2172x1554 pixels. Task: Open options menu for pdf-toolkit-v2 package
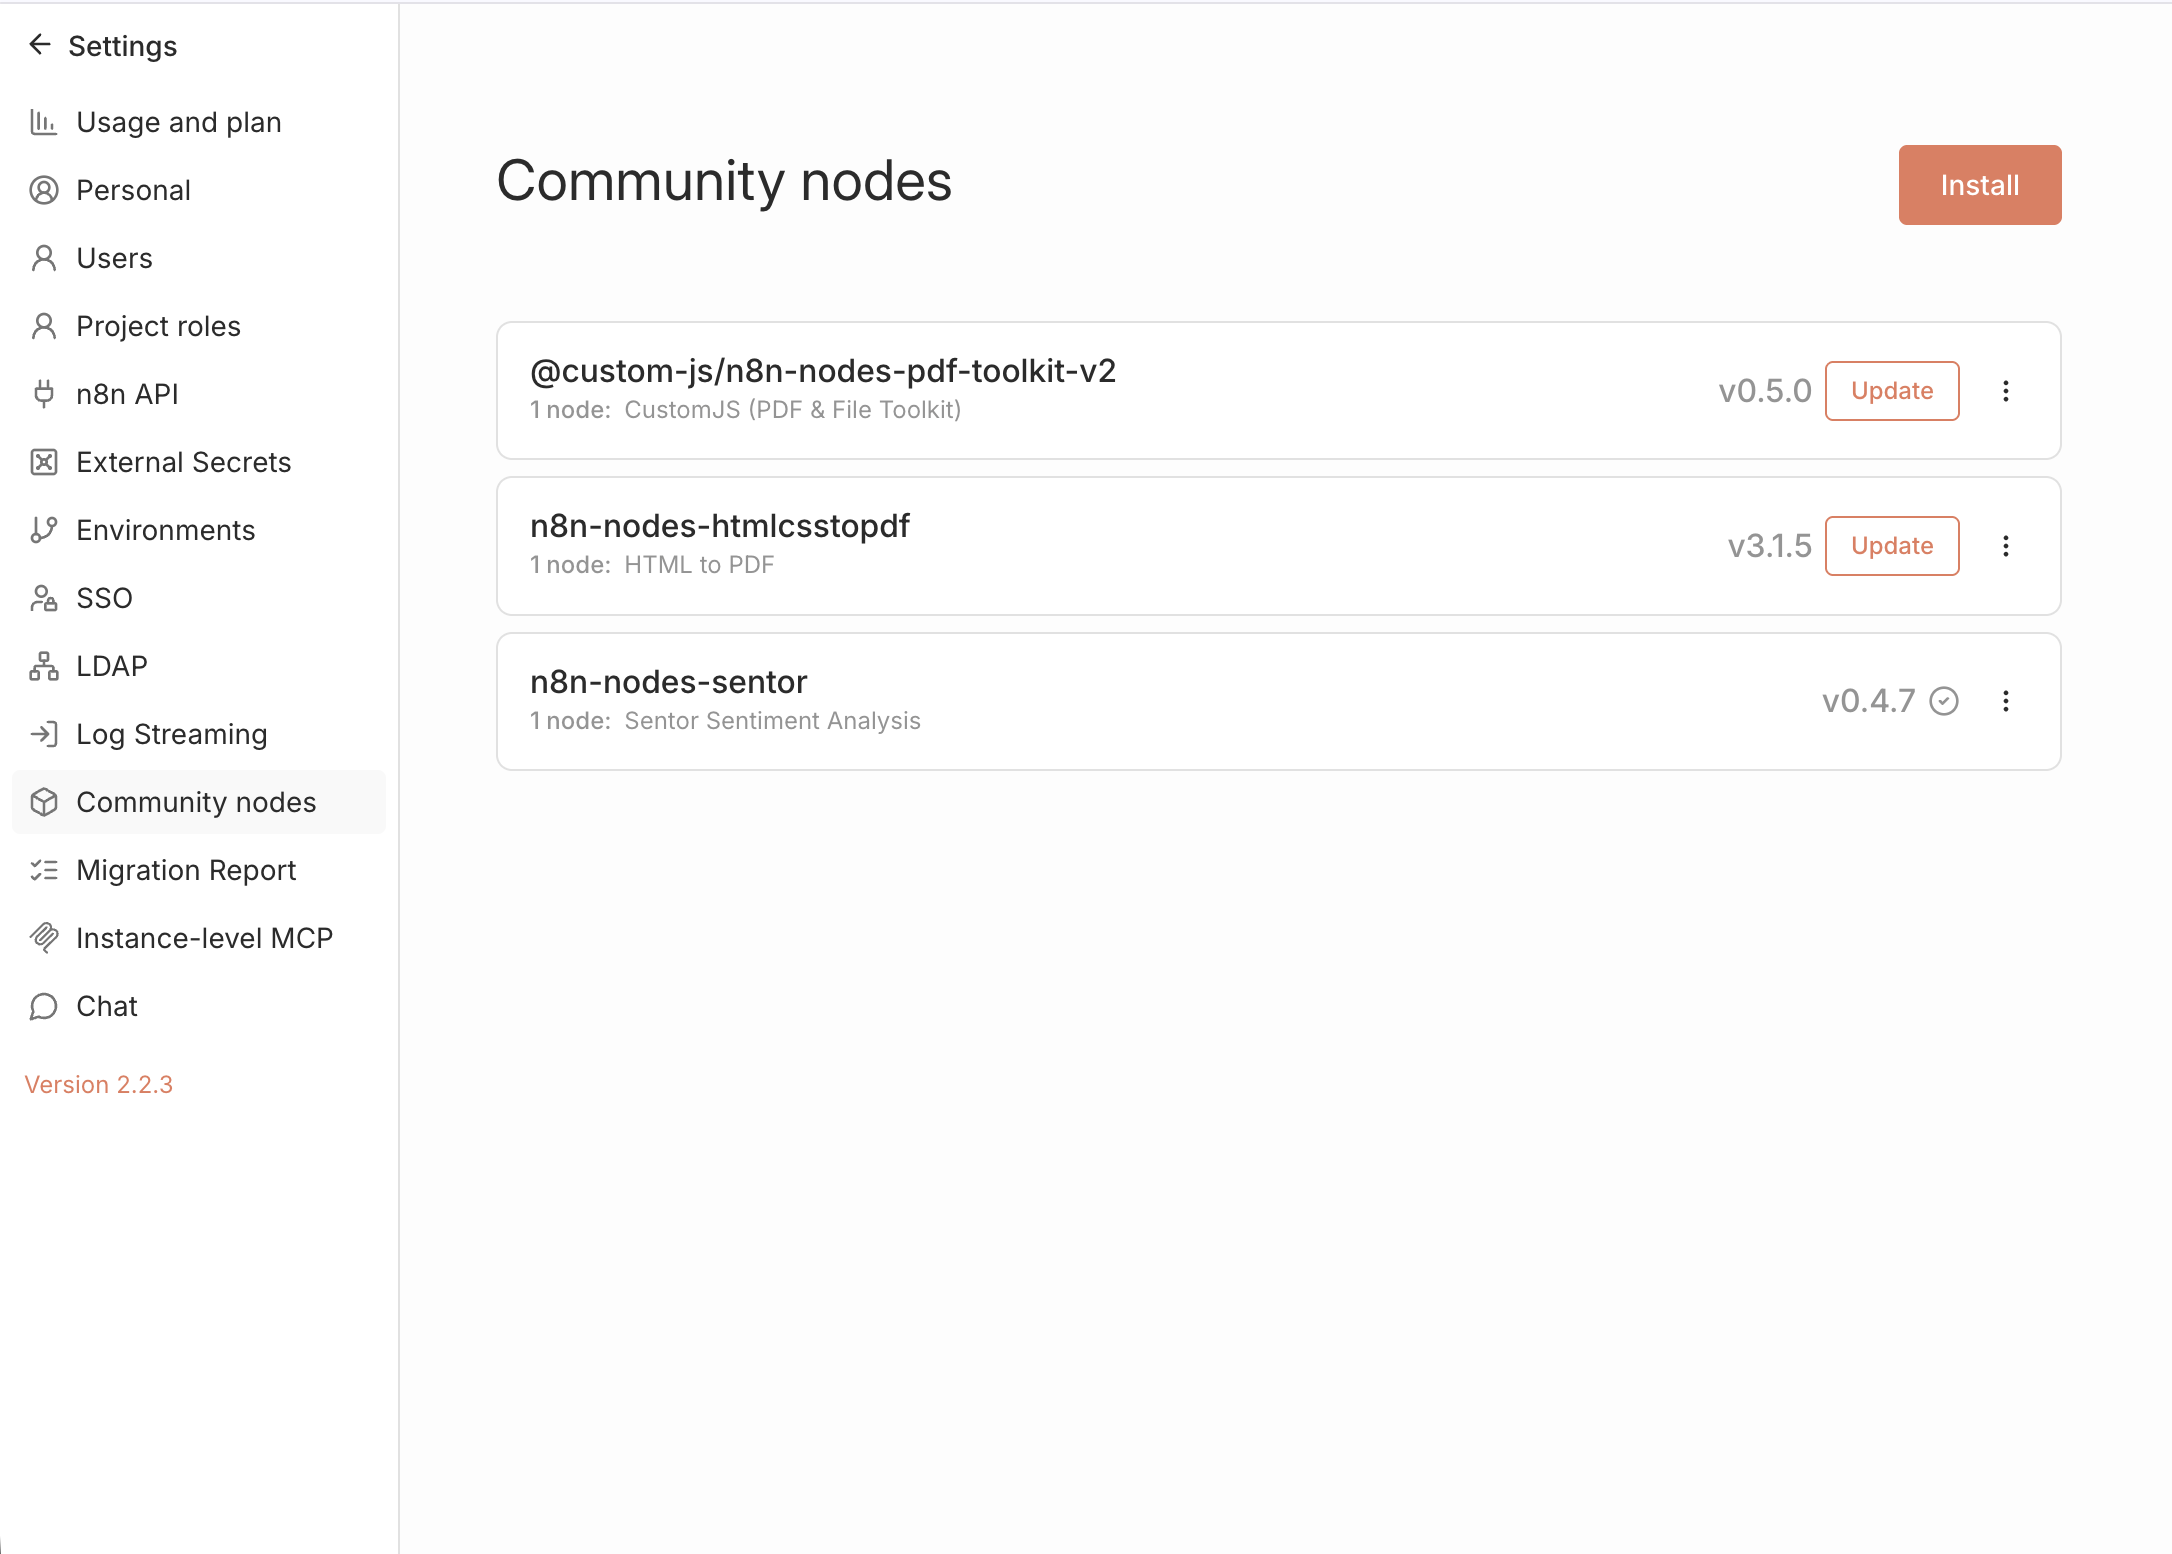tap(2005, 391)
